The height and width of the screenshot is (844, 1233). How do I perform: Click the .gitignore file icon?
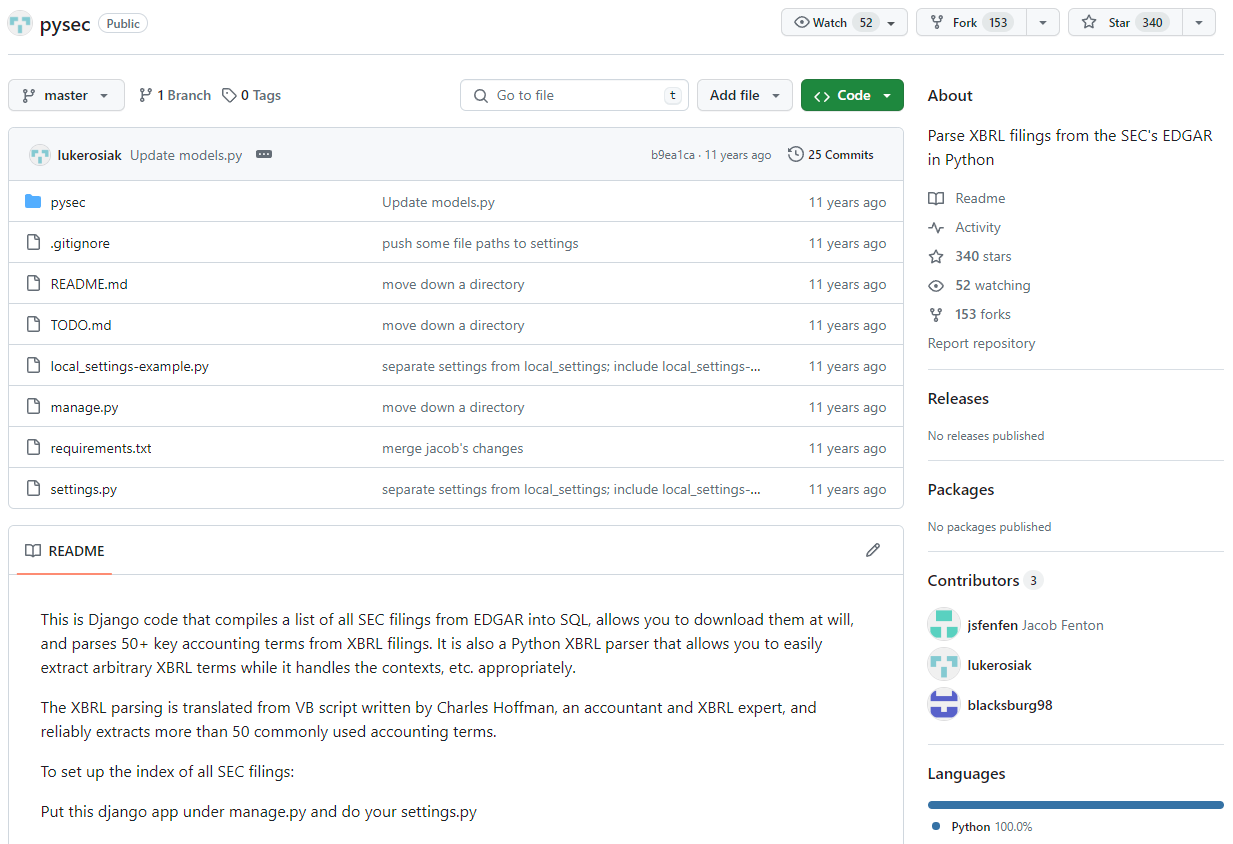[x=32, y=243]
